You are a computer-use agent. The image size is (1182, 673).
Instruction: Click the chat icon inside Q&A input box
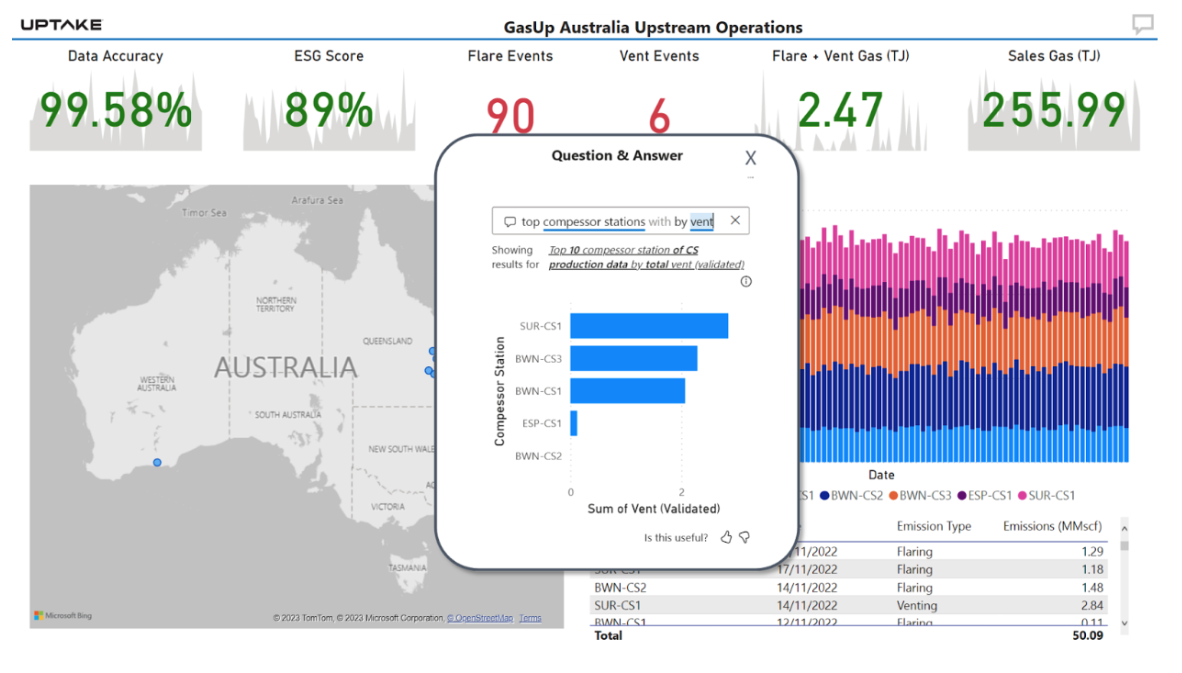pyautogui.click(x=510, y=222)
